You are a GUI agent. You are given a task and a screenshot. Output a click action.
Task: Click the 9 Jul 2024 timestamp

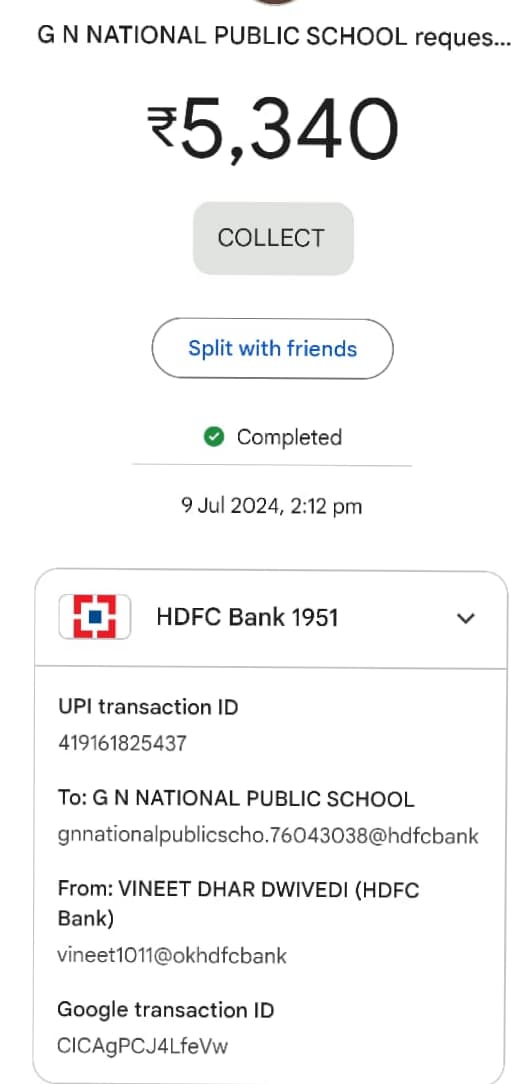[272, 507]
